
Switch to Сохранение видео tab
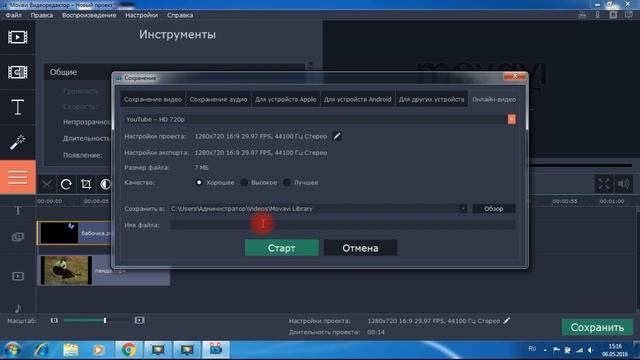[153, 99]
